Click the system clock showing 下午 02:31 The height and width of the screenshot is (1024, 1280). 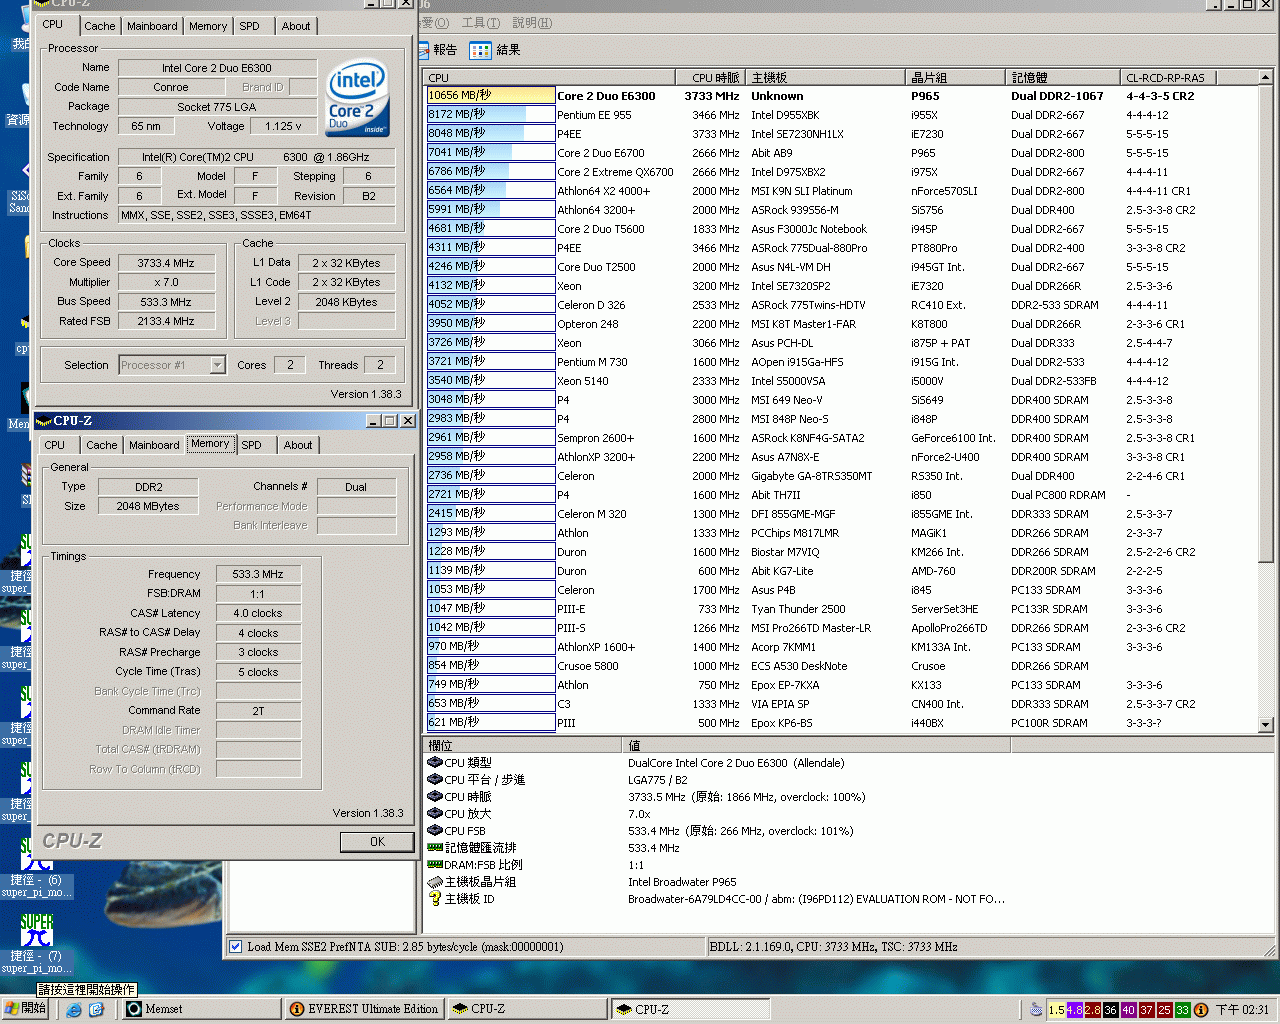pyautogui.click(x=1242, y=1010)
